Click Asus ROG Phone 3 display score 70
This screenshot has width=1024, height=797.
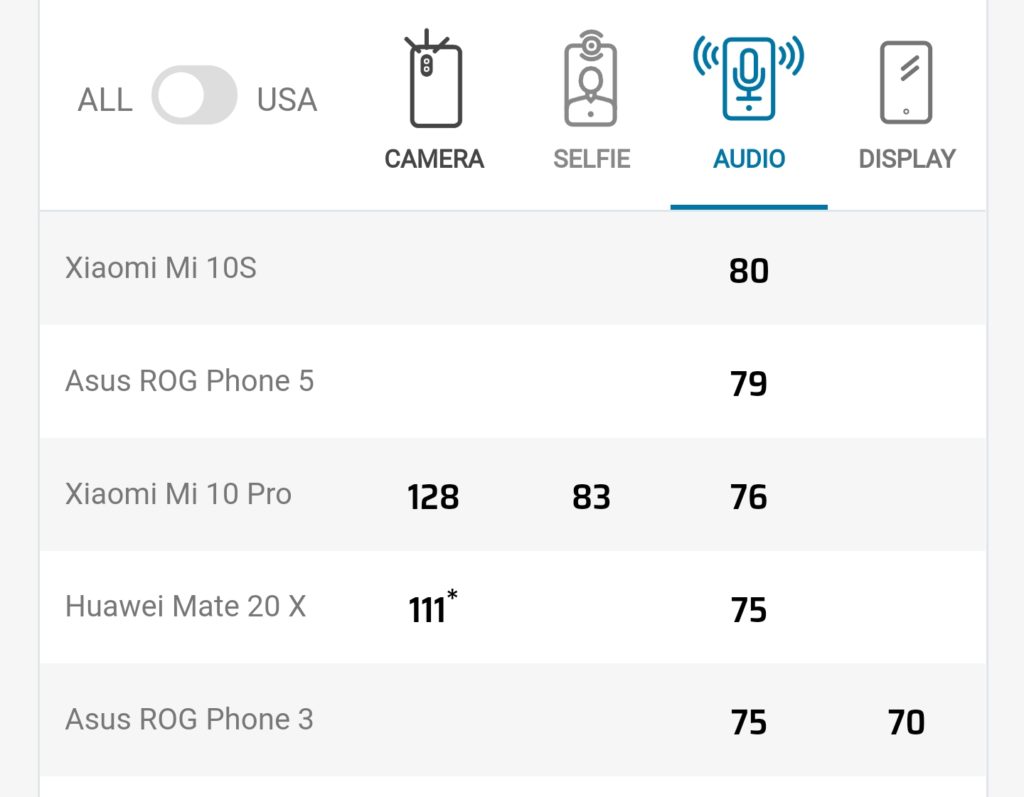906,722
